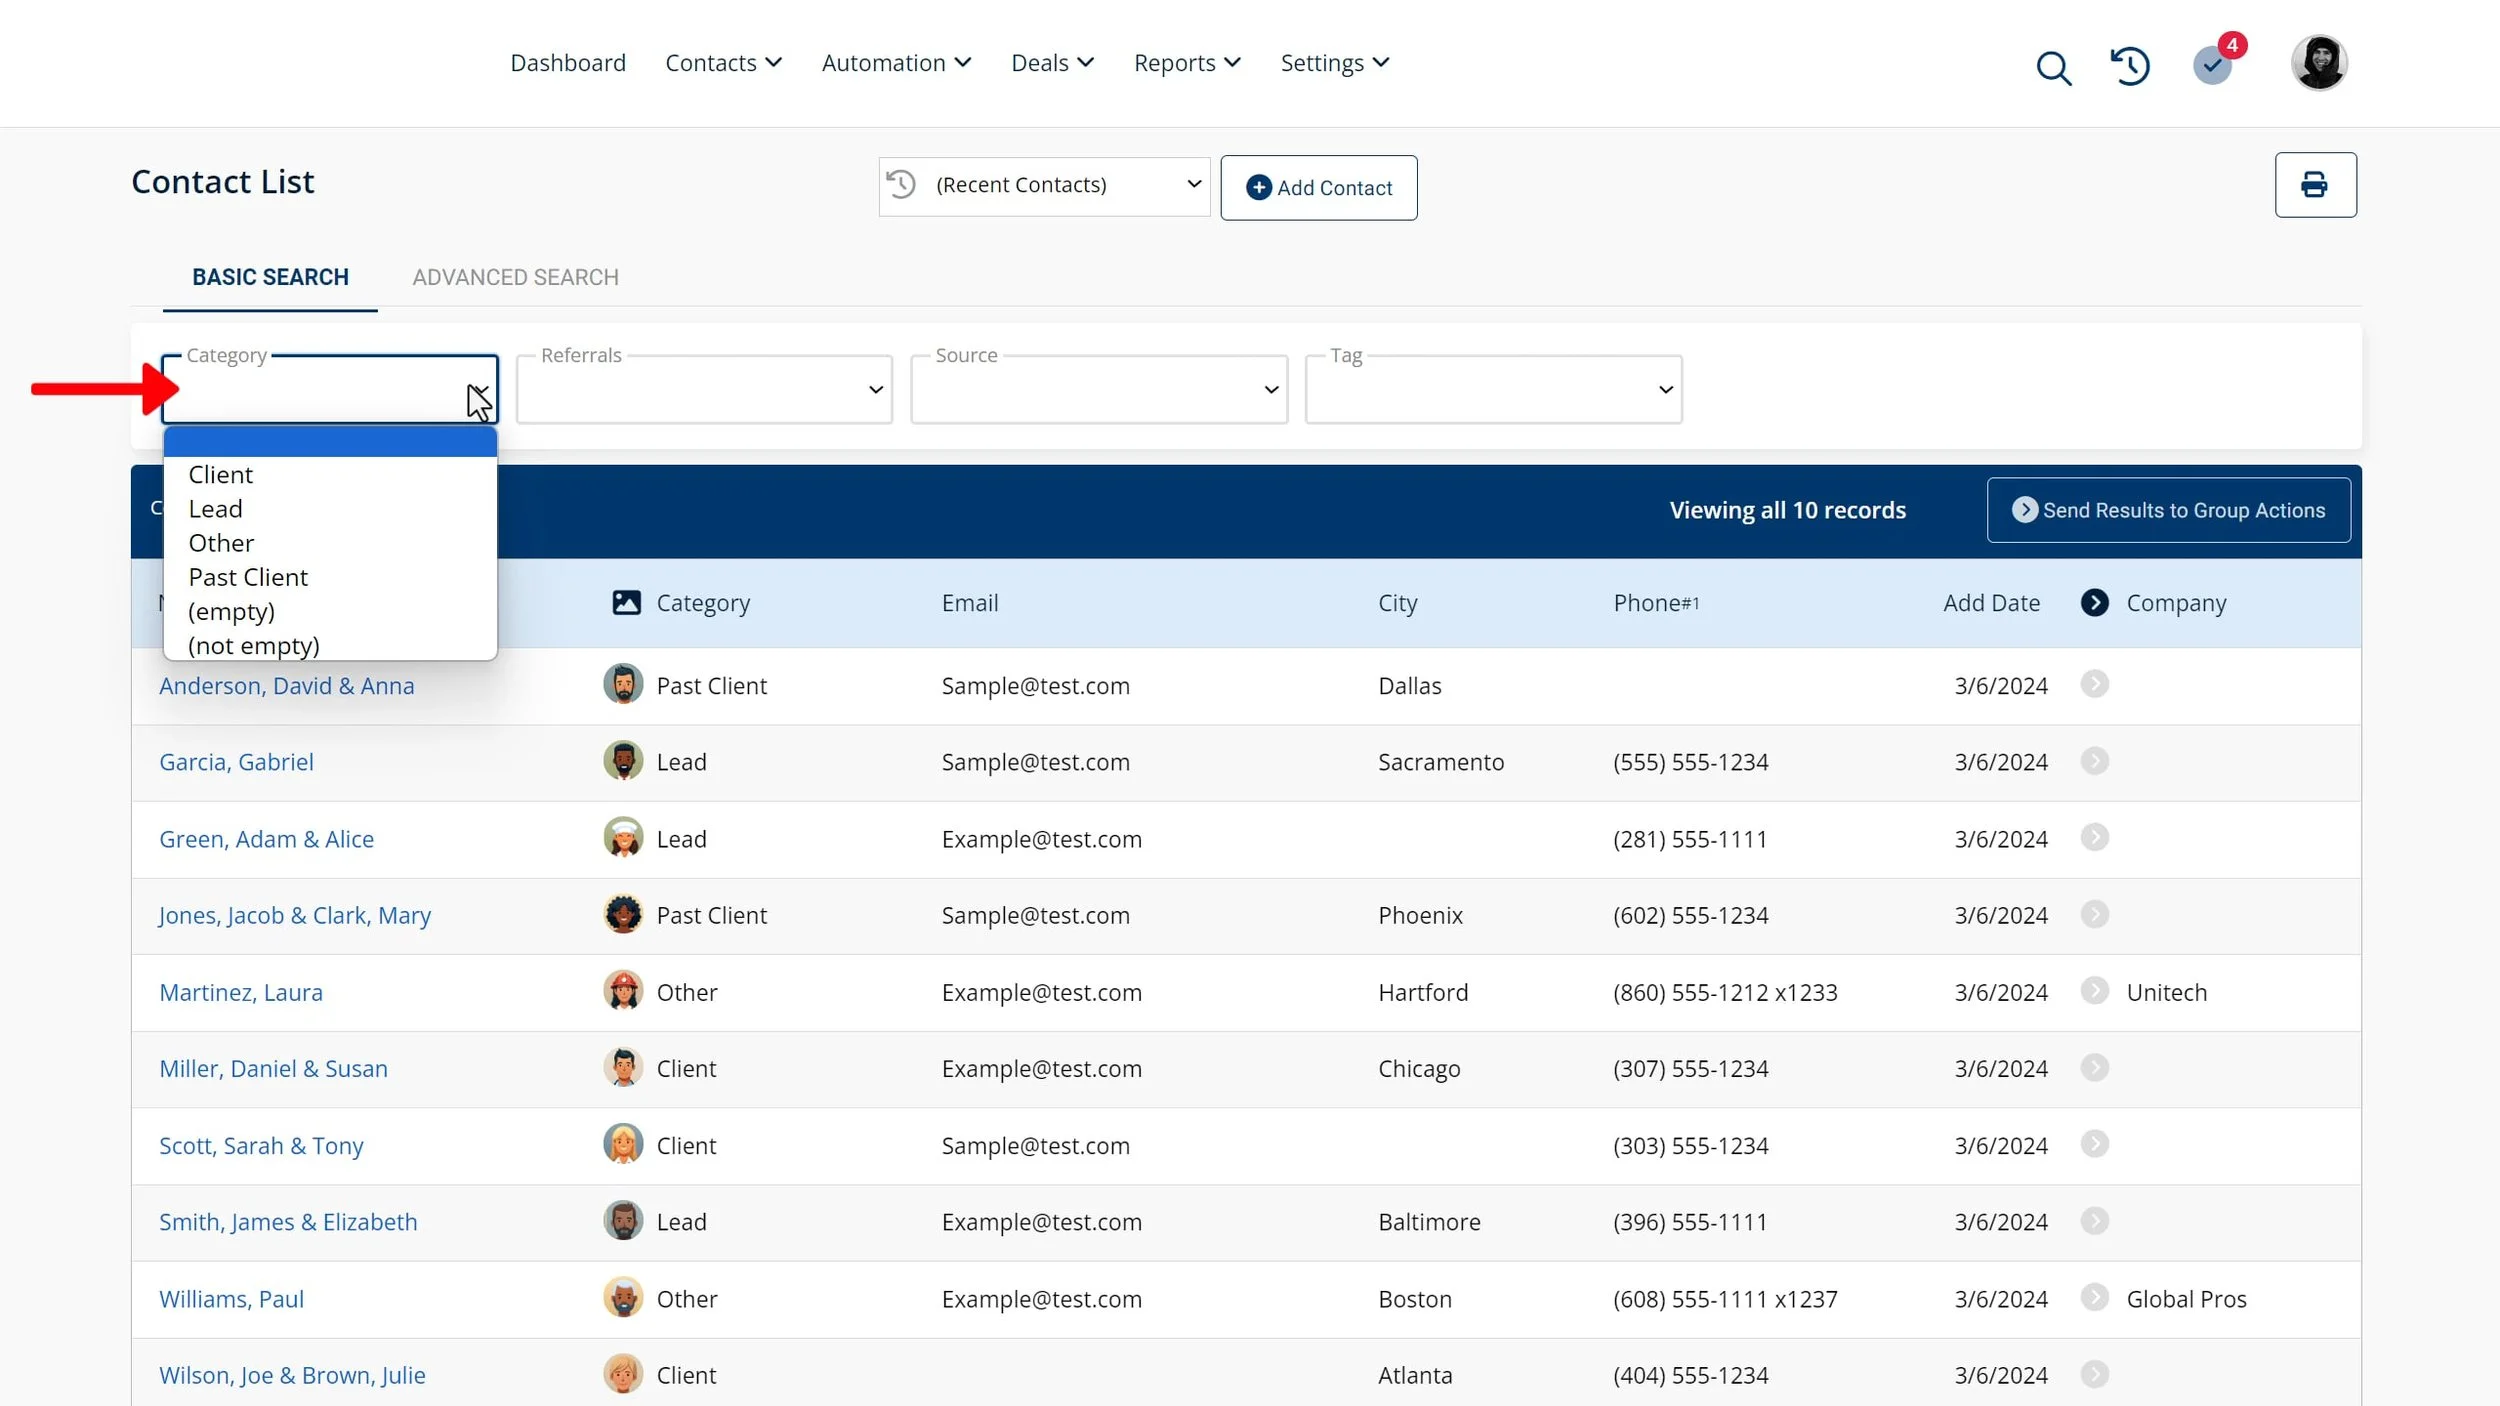Click the arrow icon beside Company header
Viewport: 2500px width, 1406px height.
coord(2094,603)
